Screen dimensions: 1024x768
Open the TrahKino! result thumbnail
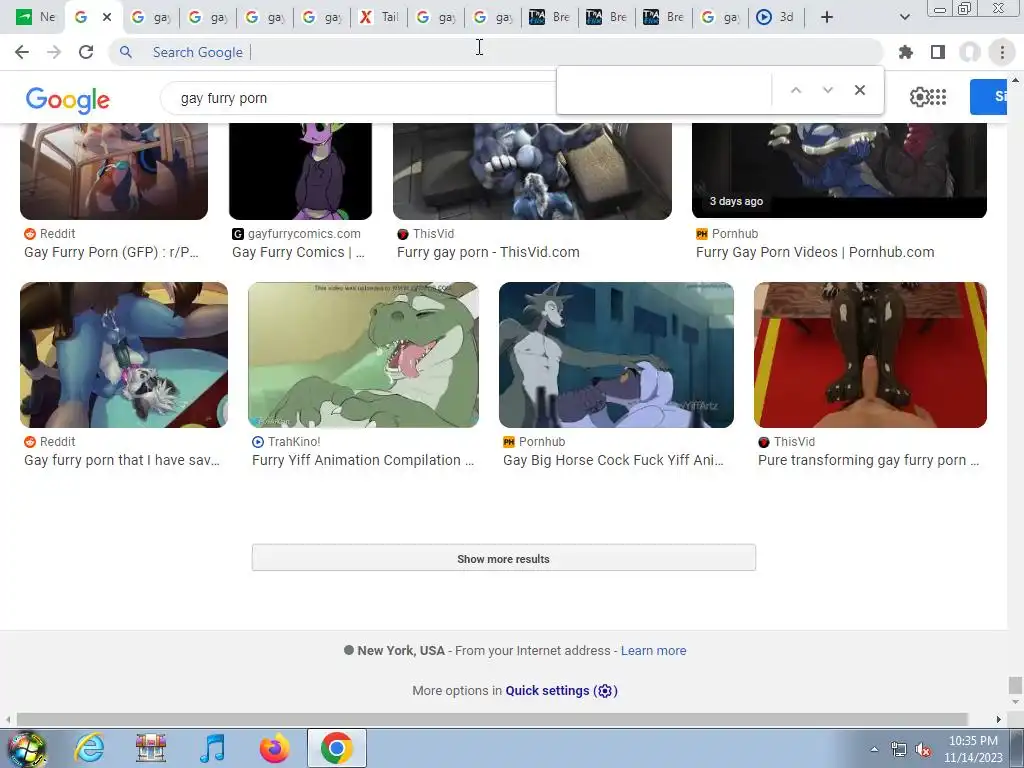pos(363,355)
